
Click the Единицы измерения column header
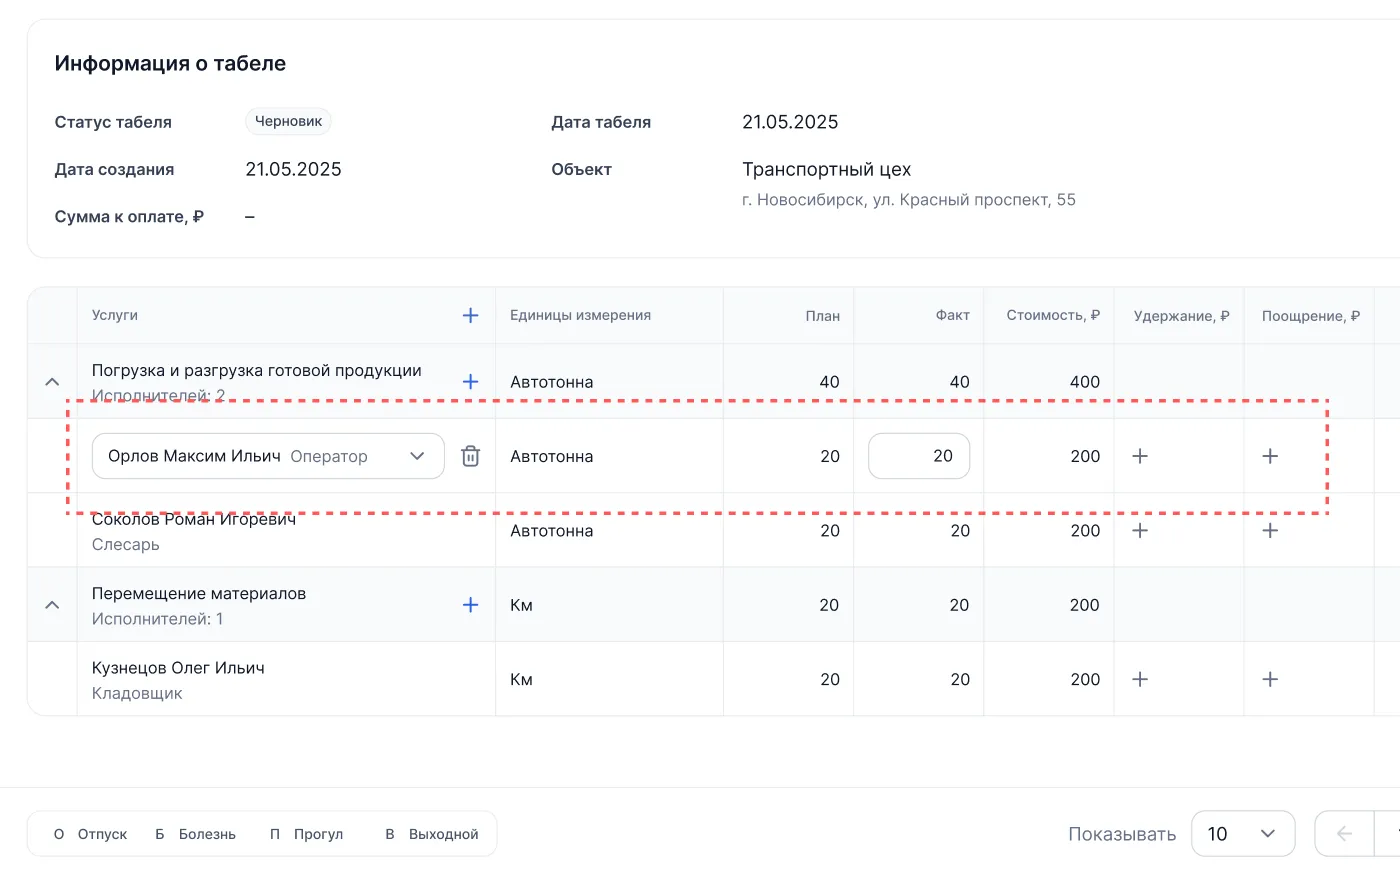(580, 315)
